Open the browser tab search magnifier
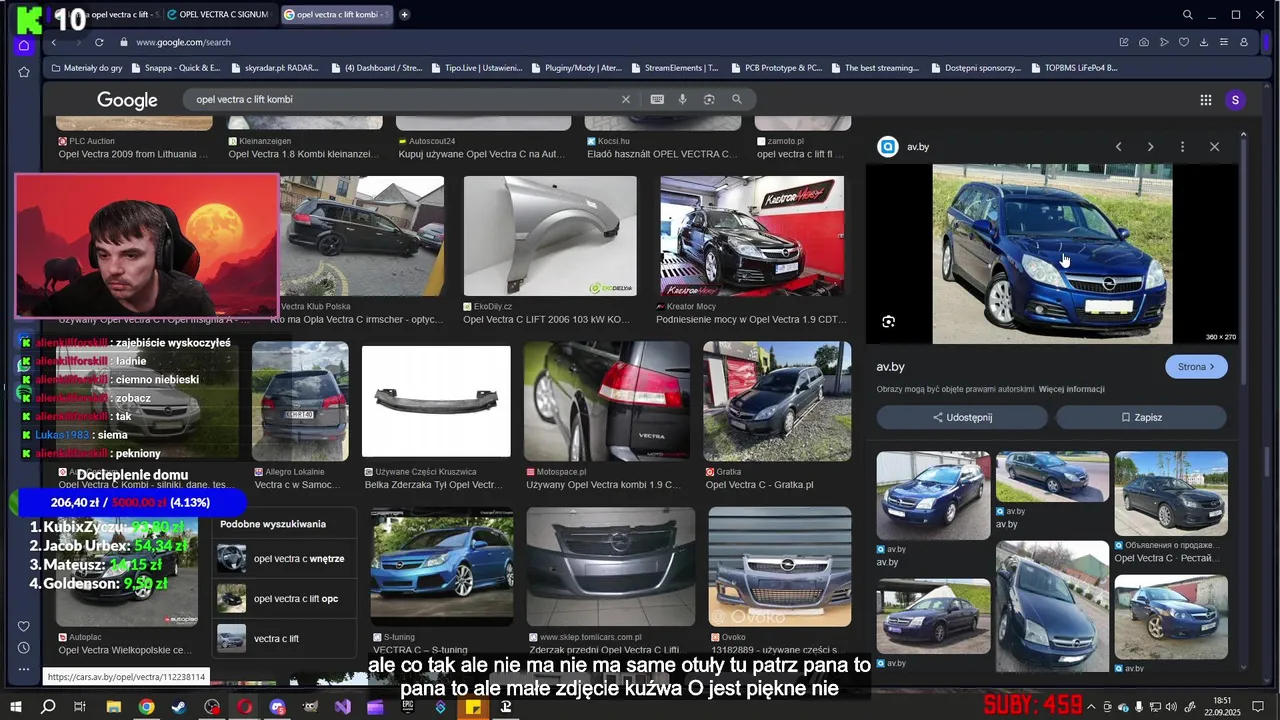 [x=1187, y=15]
